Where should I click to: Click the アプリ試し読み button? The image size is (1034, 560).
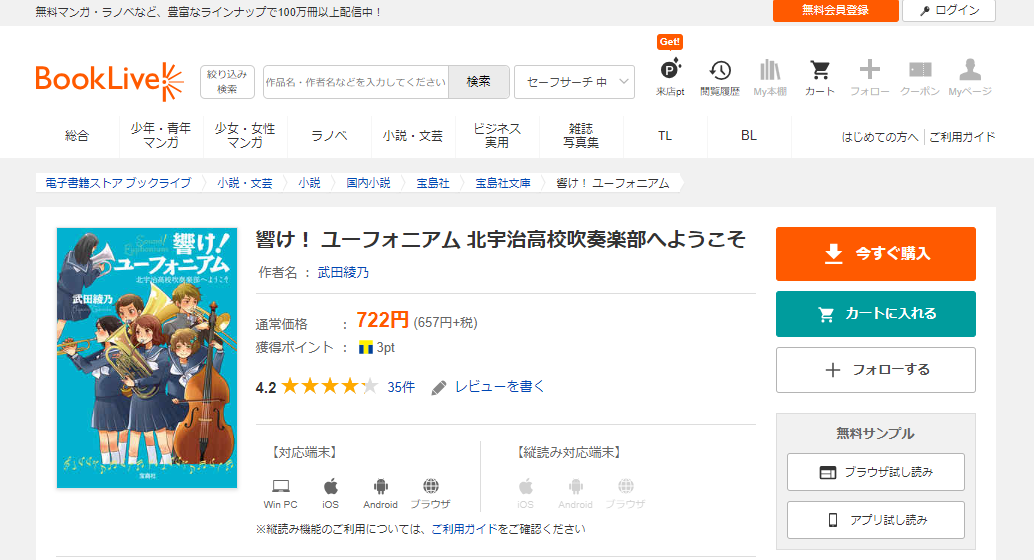pyautogui.click(x=876, y=520)
